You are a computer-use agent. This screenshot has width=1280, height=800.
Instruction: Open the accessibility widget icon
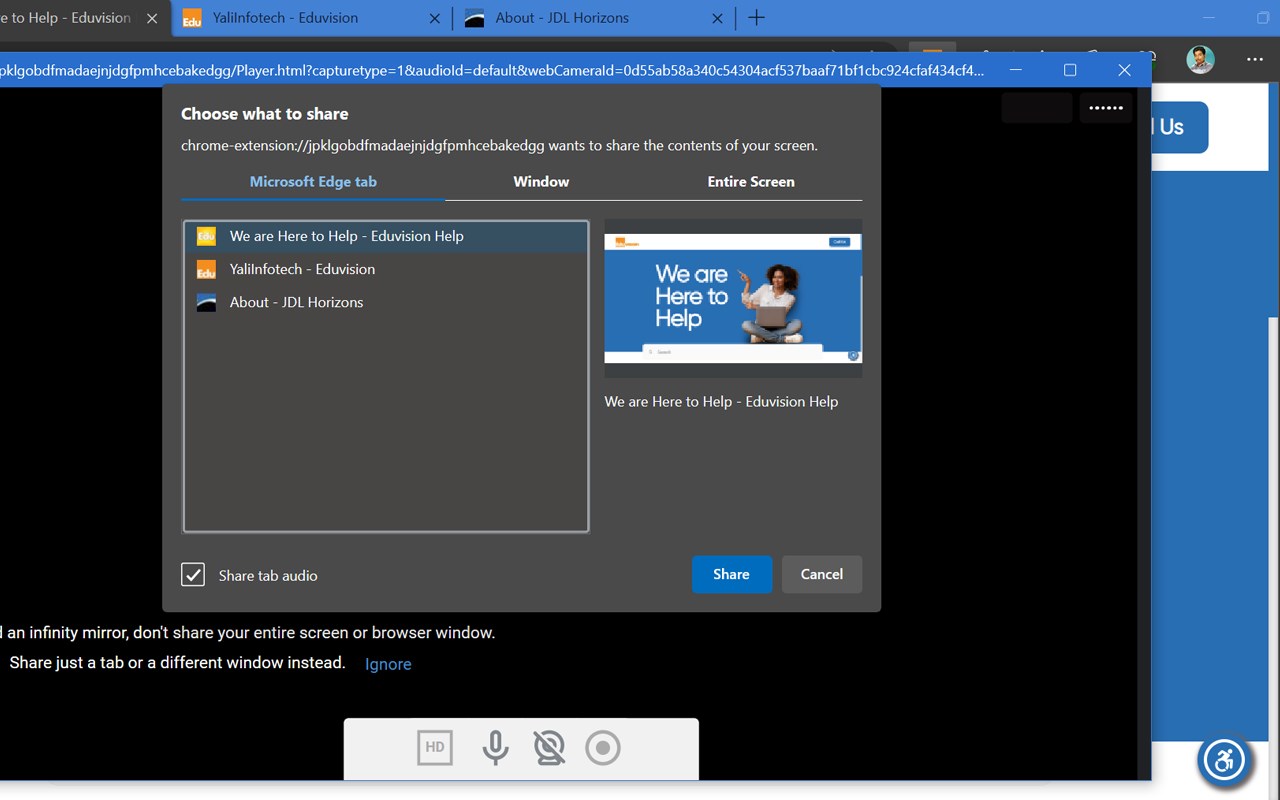[x=1224, y=760]
